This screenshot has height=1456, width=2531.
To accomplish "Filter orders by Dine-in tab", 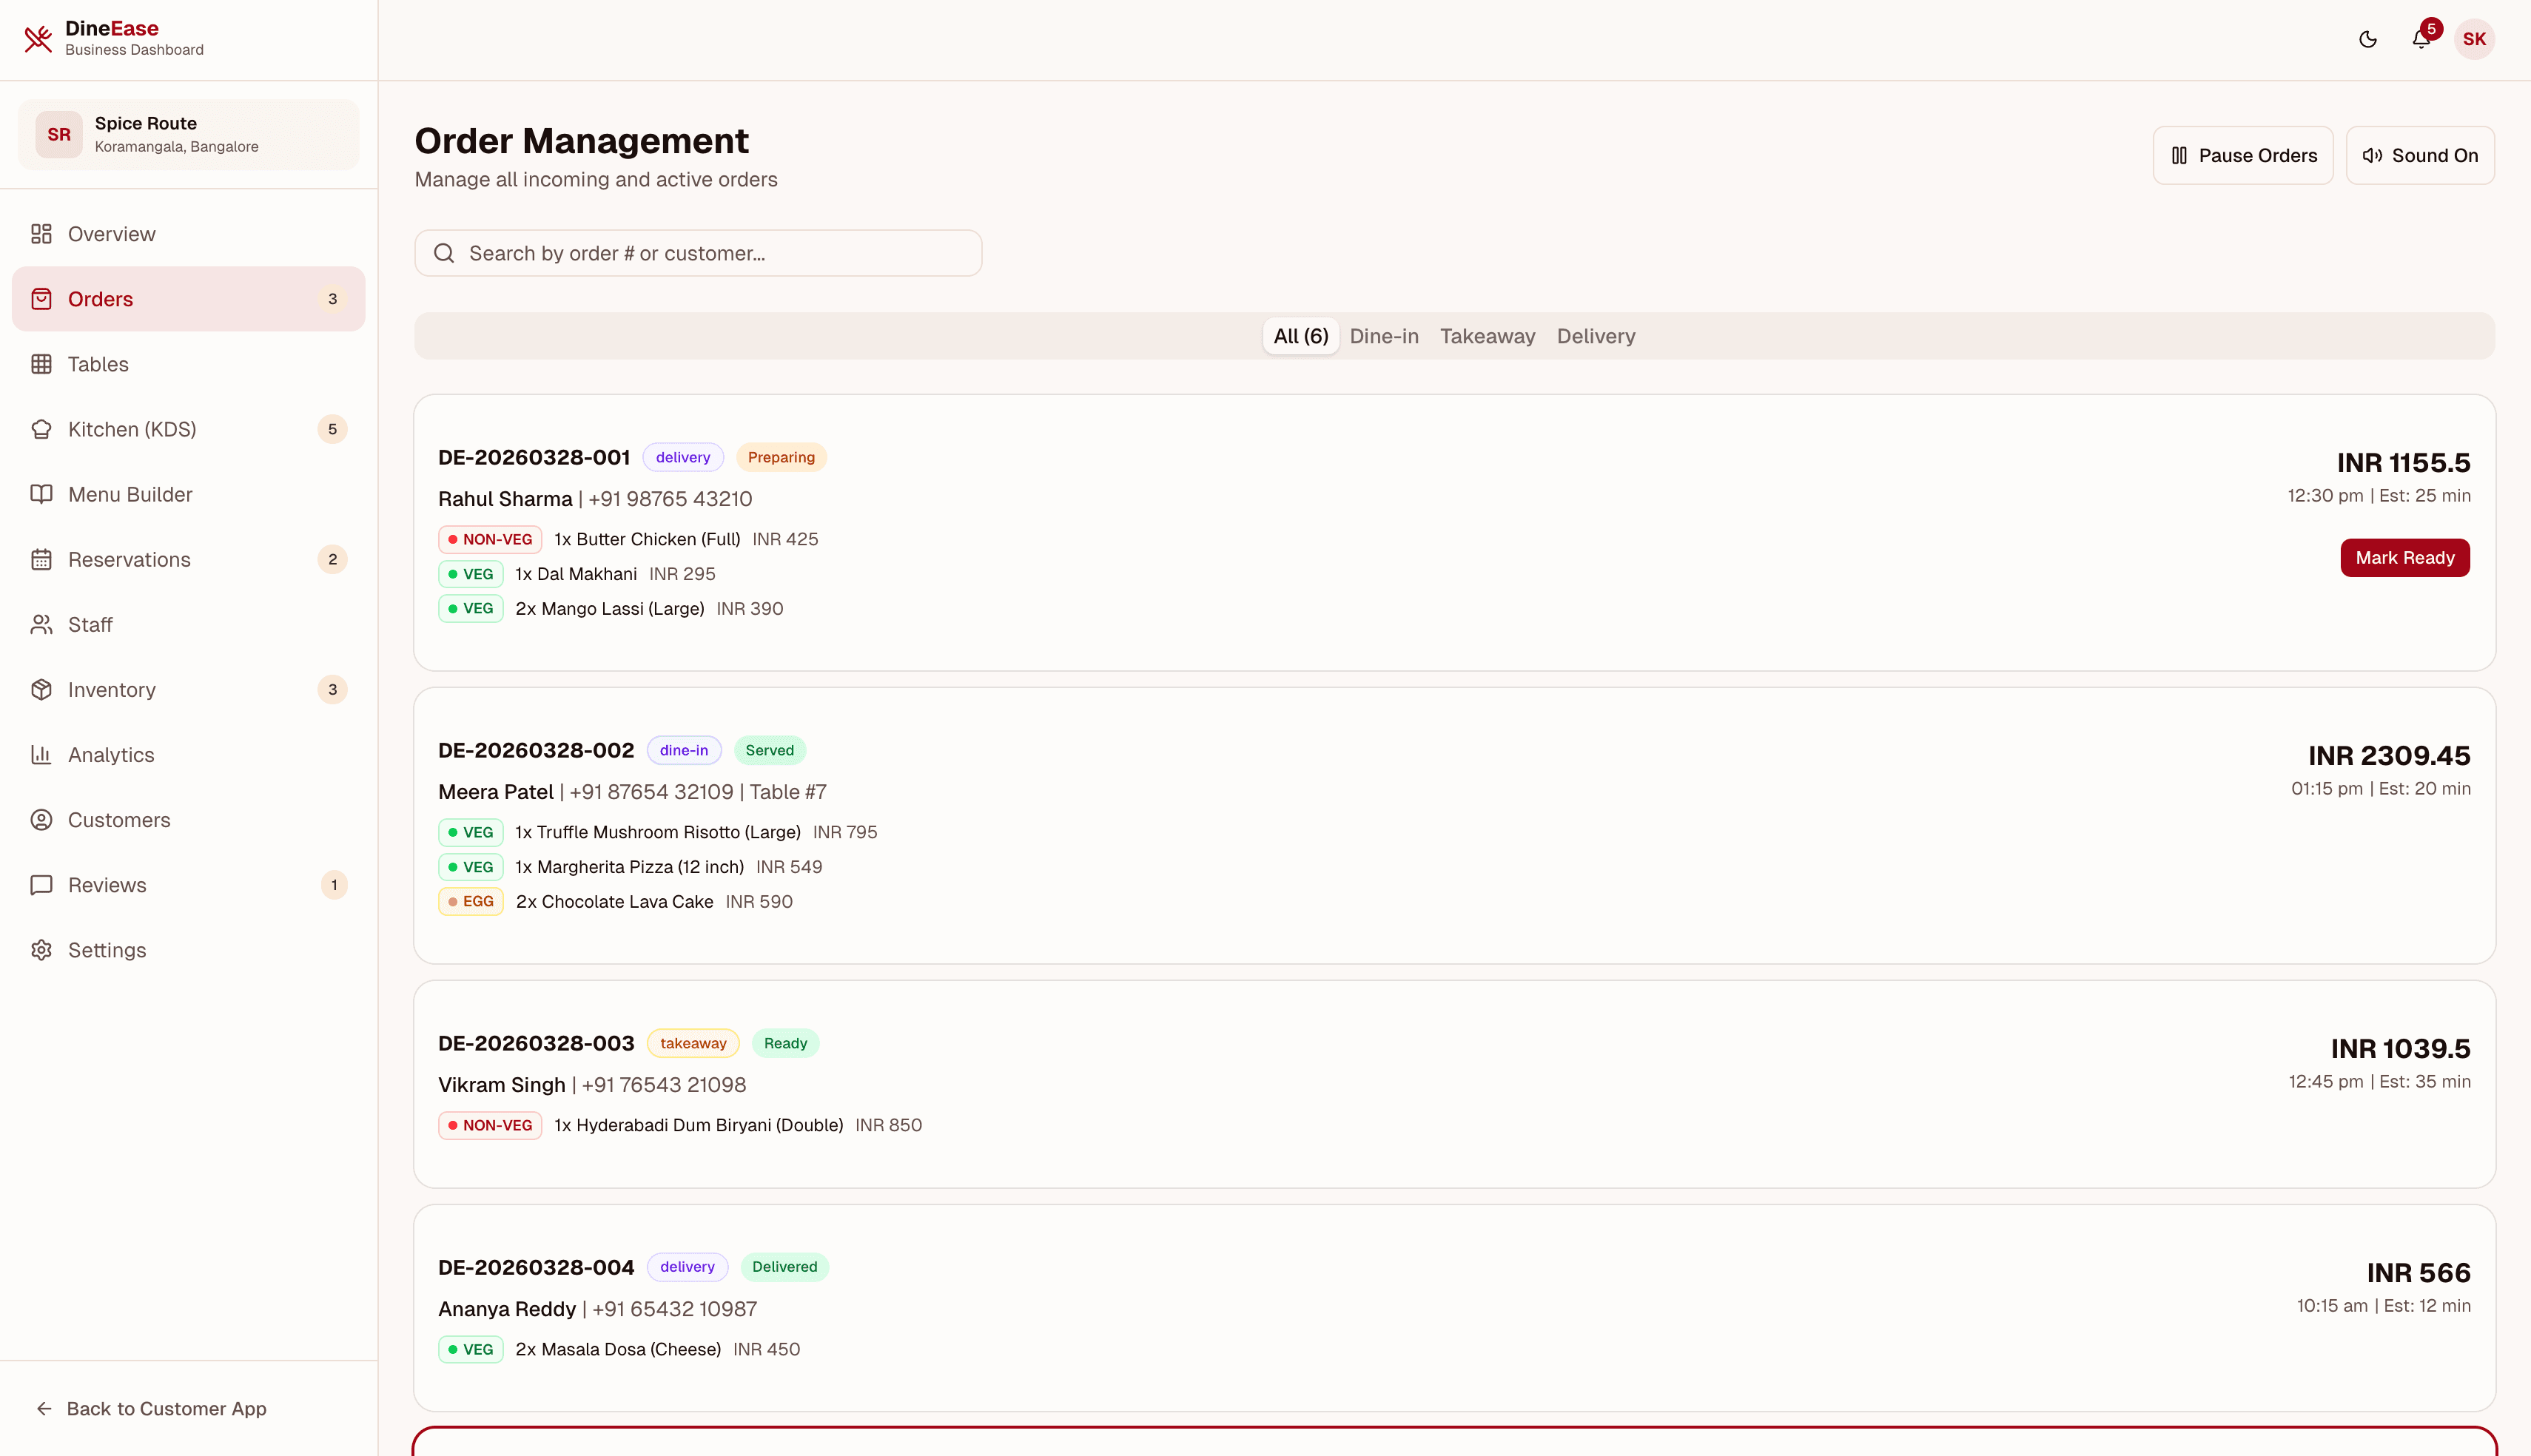I will point(1384,336).
